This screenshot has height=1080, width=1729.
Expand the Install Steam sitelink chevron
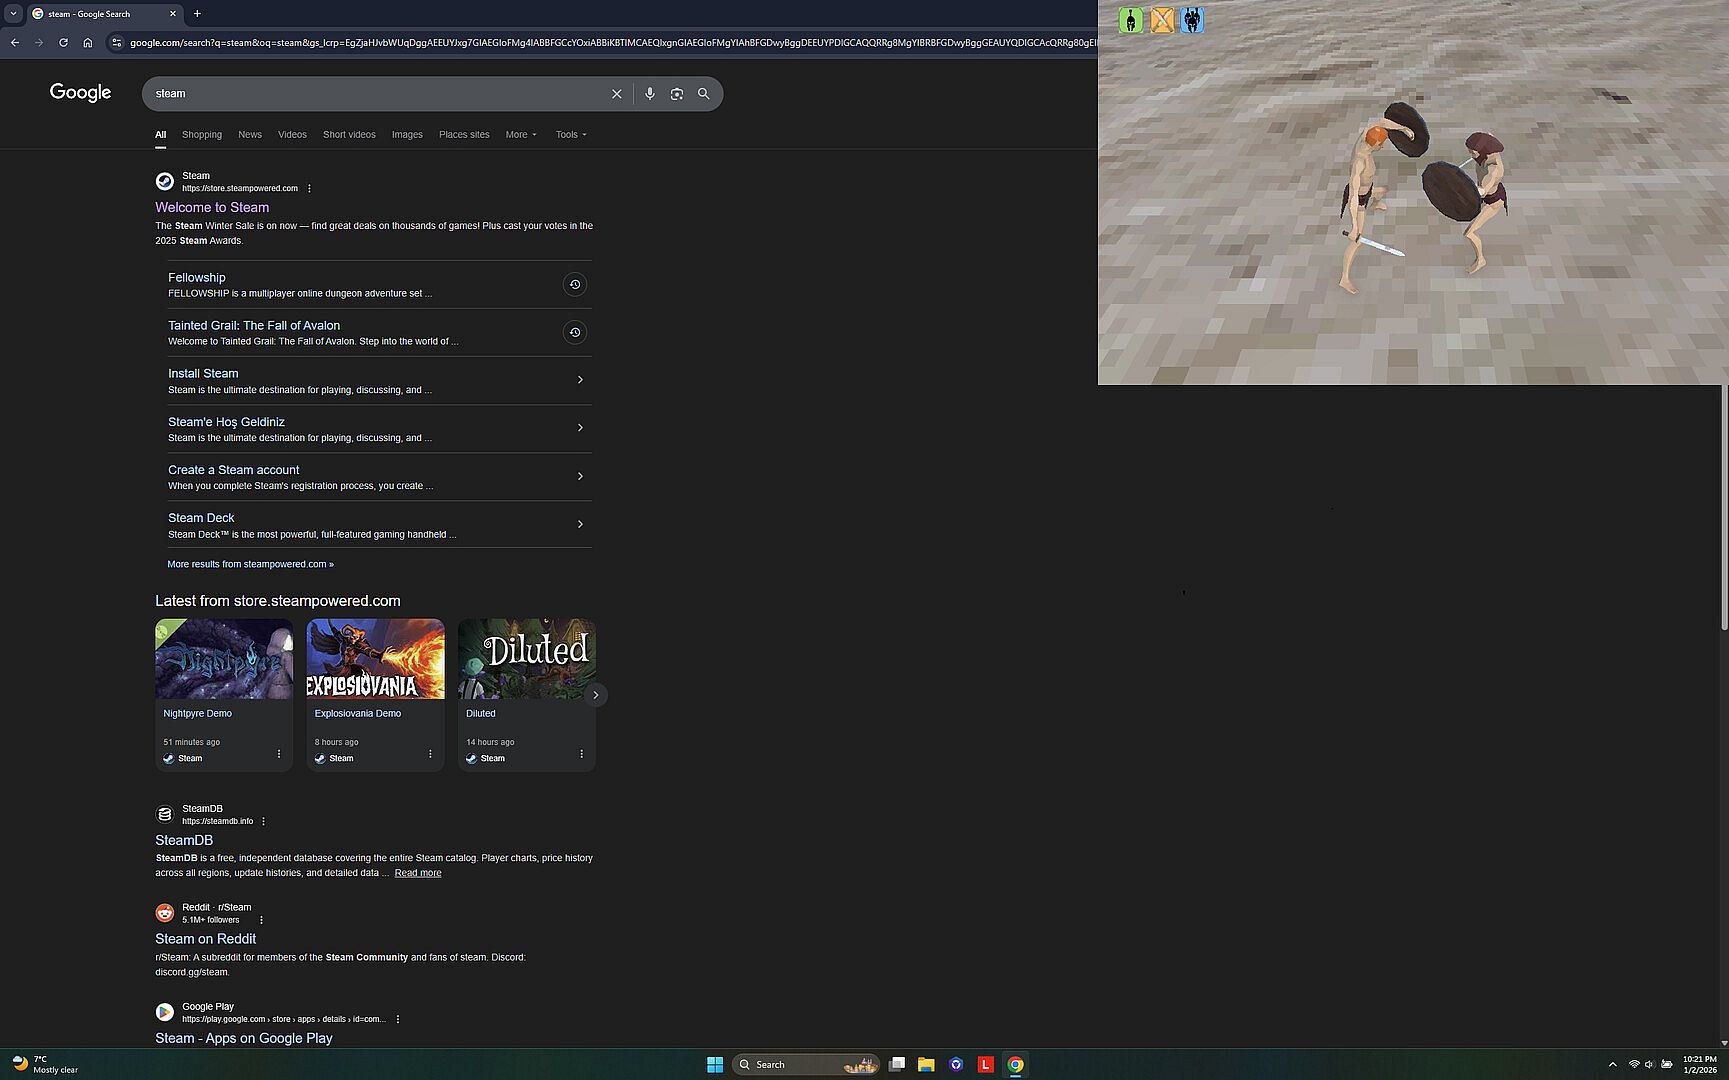[x=580, y=380]
